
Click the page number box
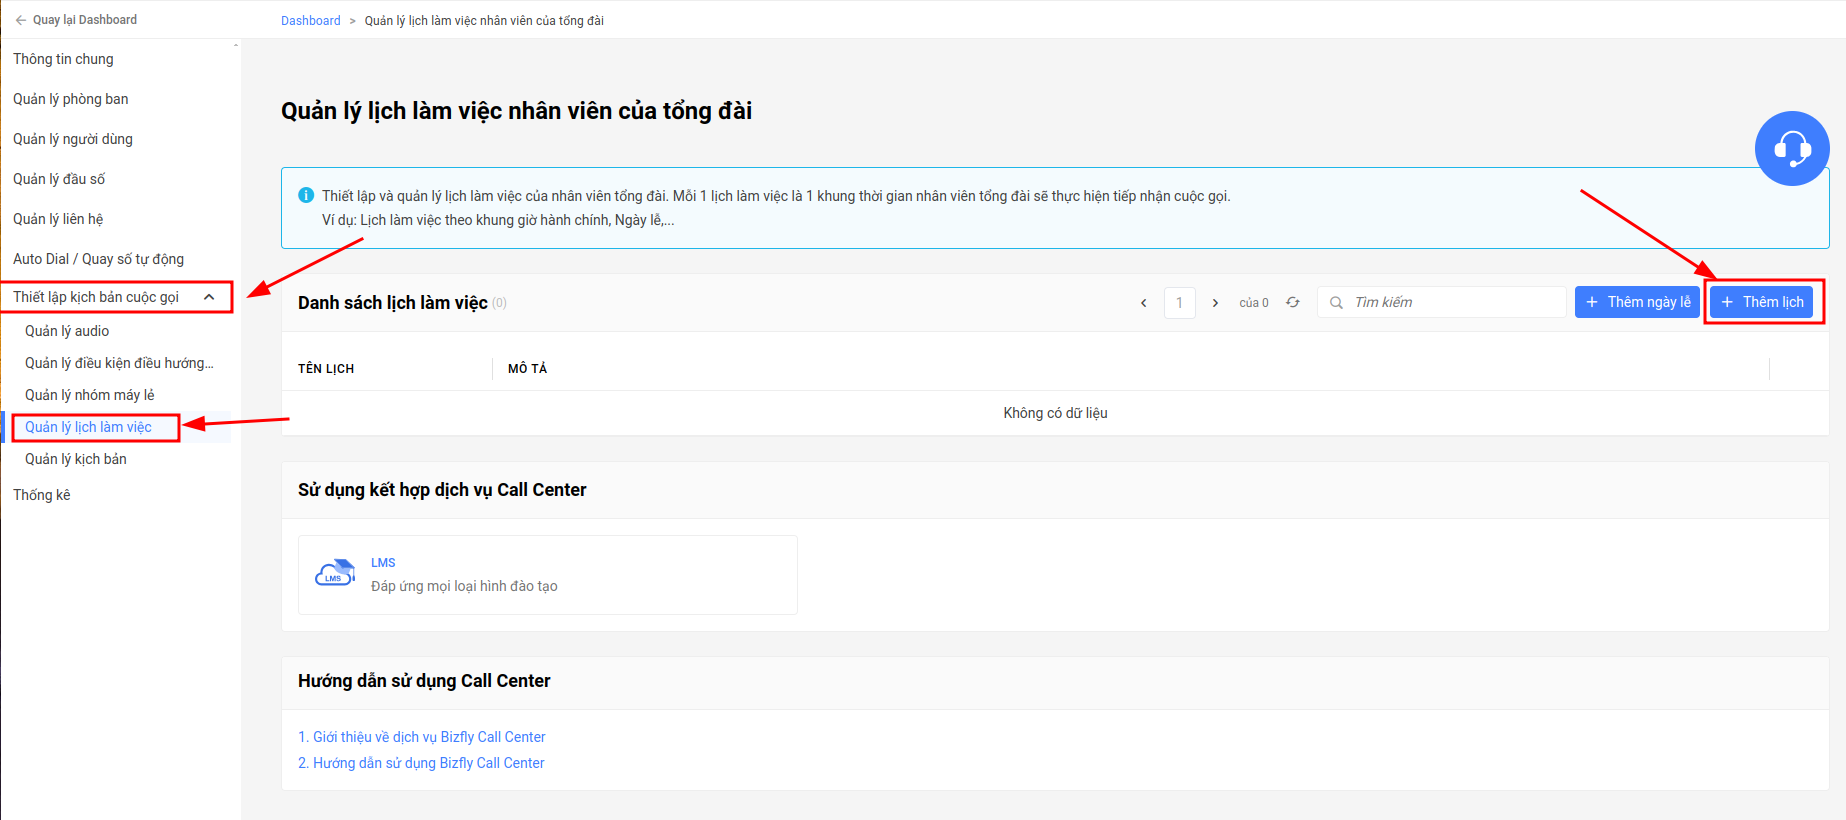coord(1179,303)
